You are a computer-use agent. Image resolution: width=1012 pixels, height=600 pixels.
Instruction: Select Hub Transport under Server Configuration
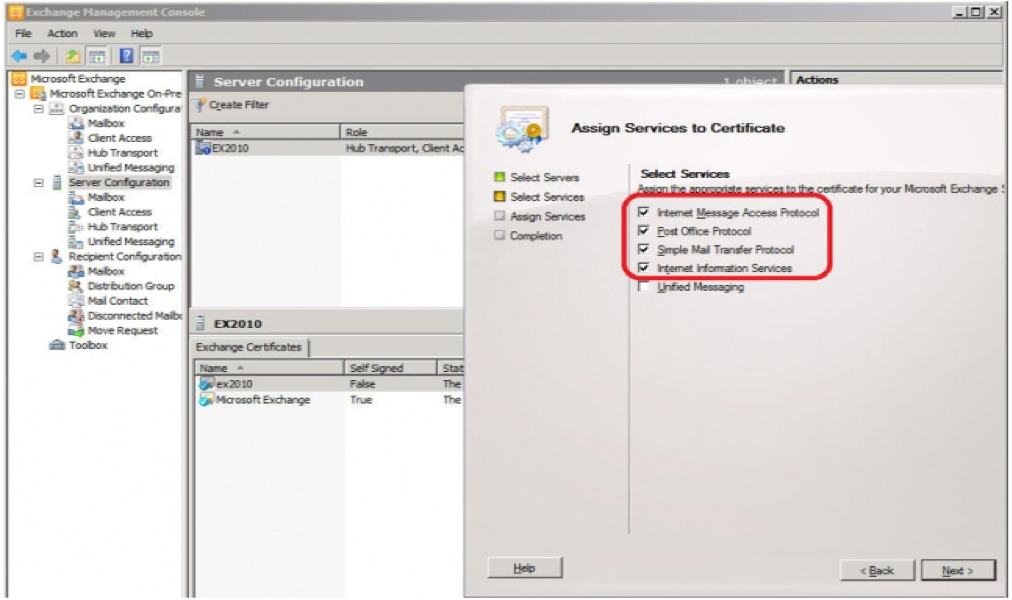point(123,227)
